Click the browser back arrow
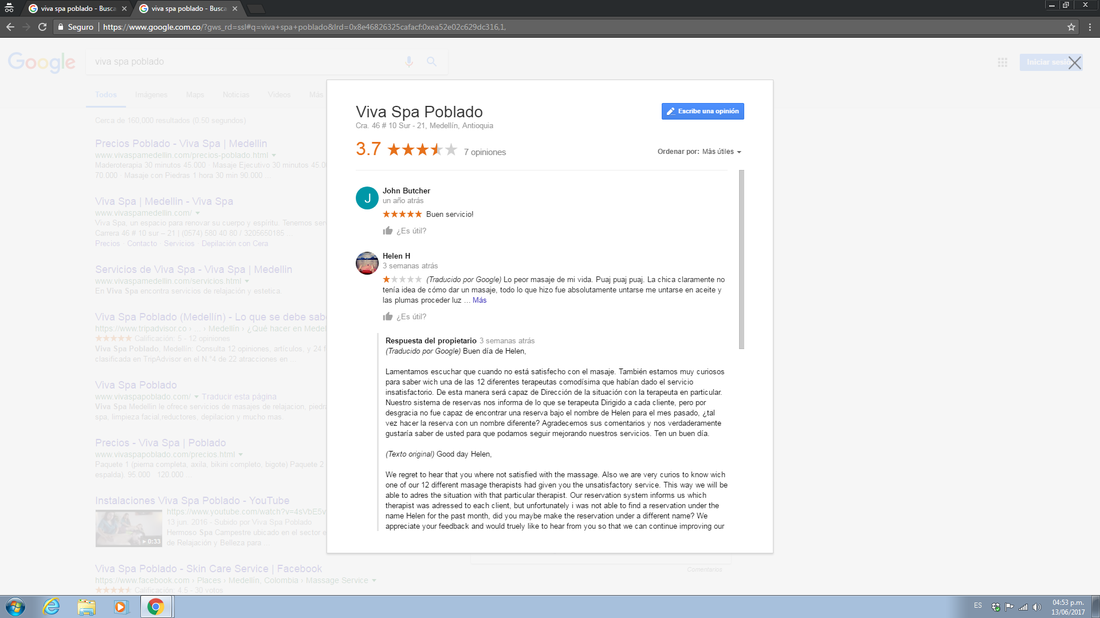 10,27
